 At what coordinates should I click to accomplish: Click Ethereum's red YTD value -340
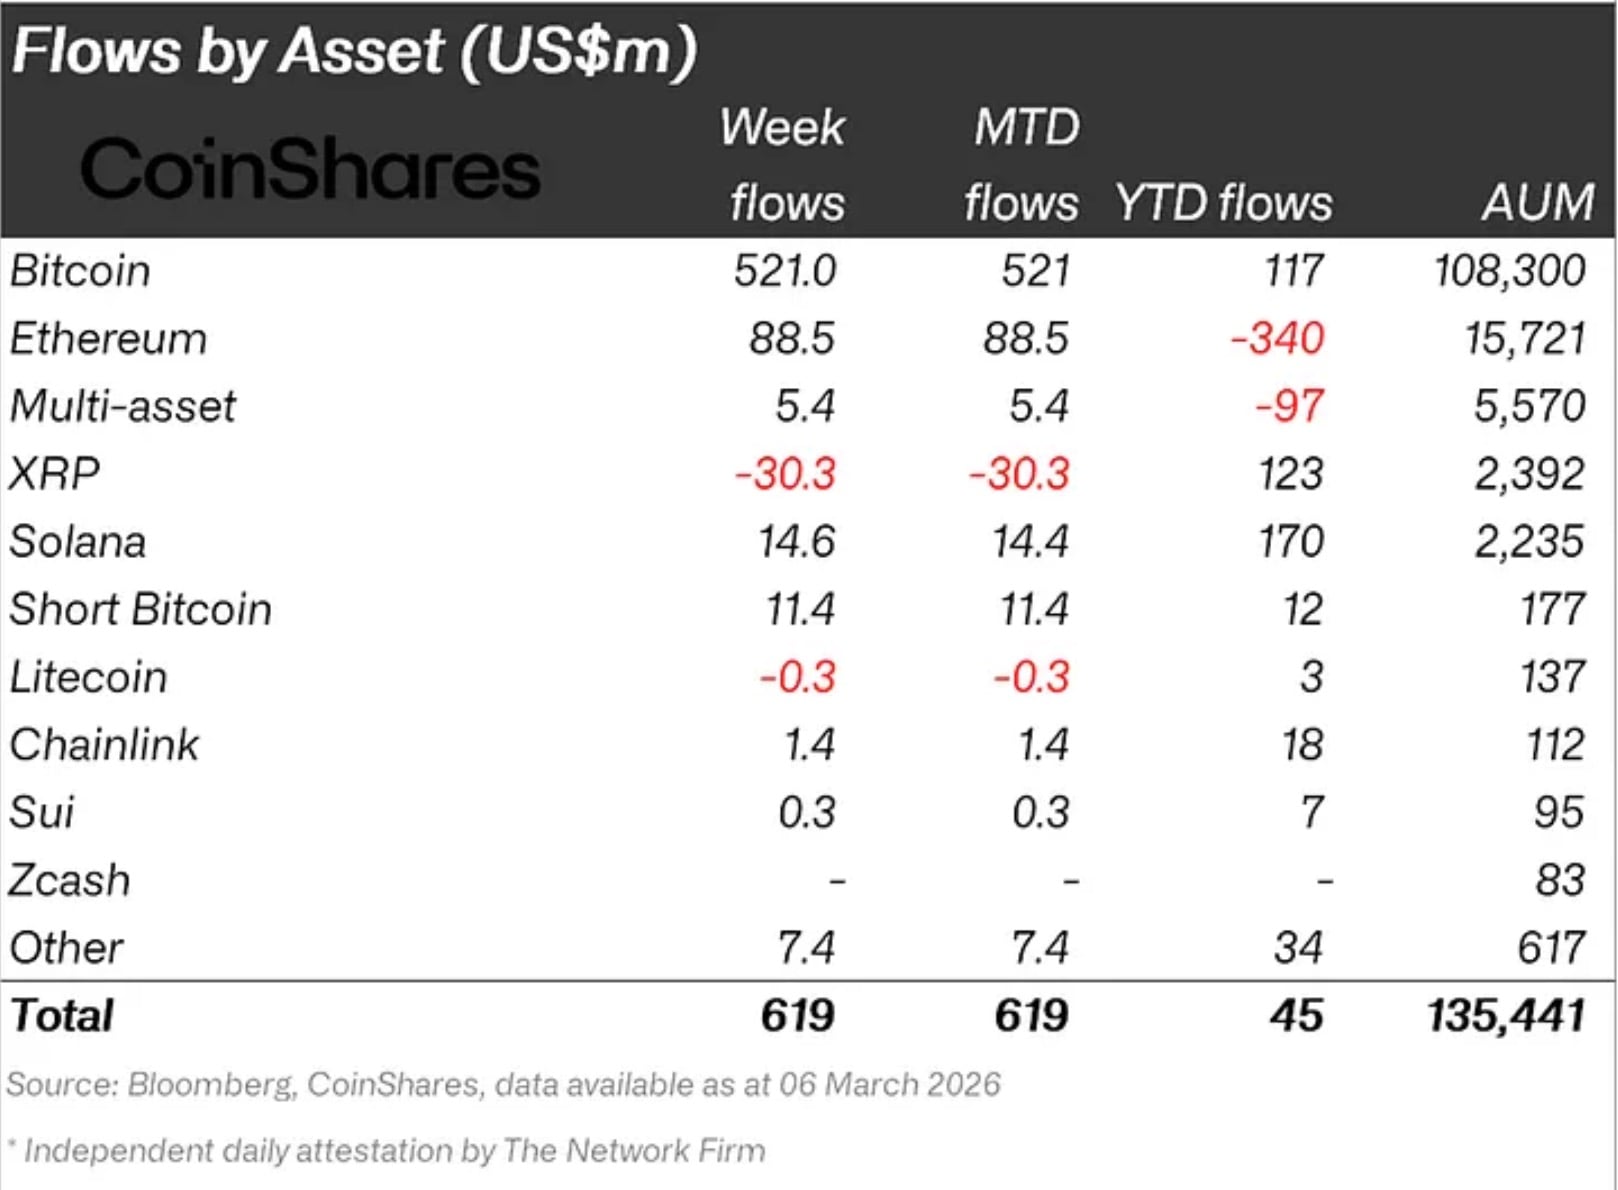coord(1277,339)
